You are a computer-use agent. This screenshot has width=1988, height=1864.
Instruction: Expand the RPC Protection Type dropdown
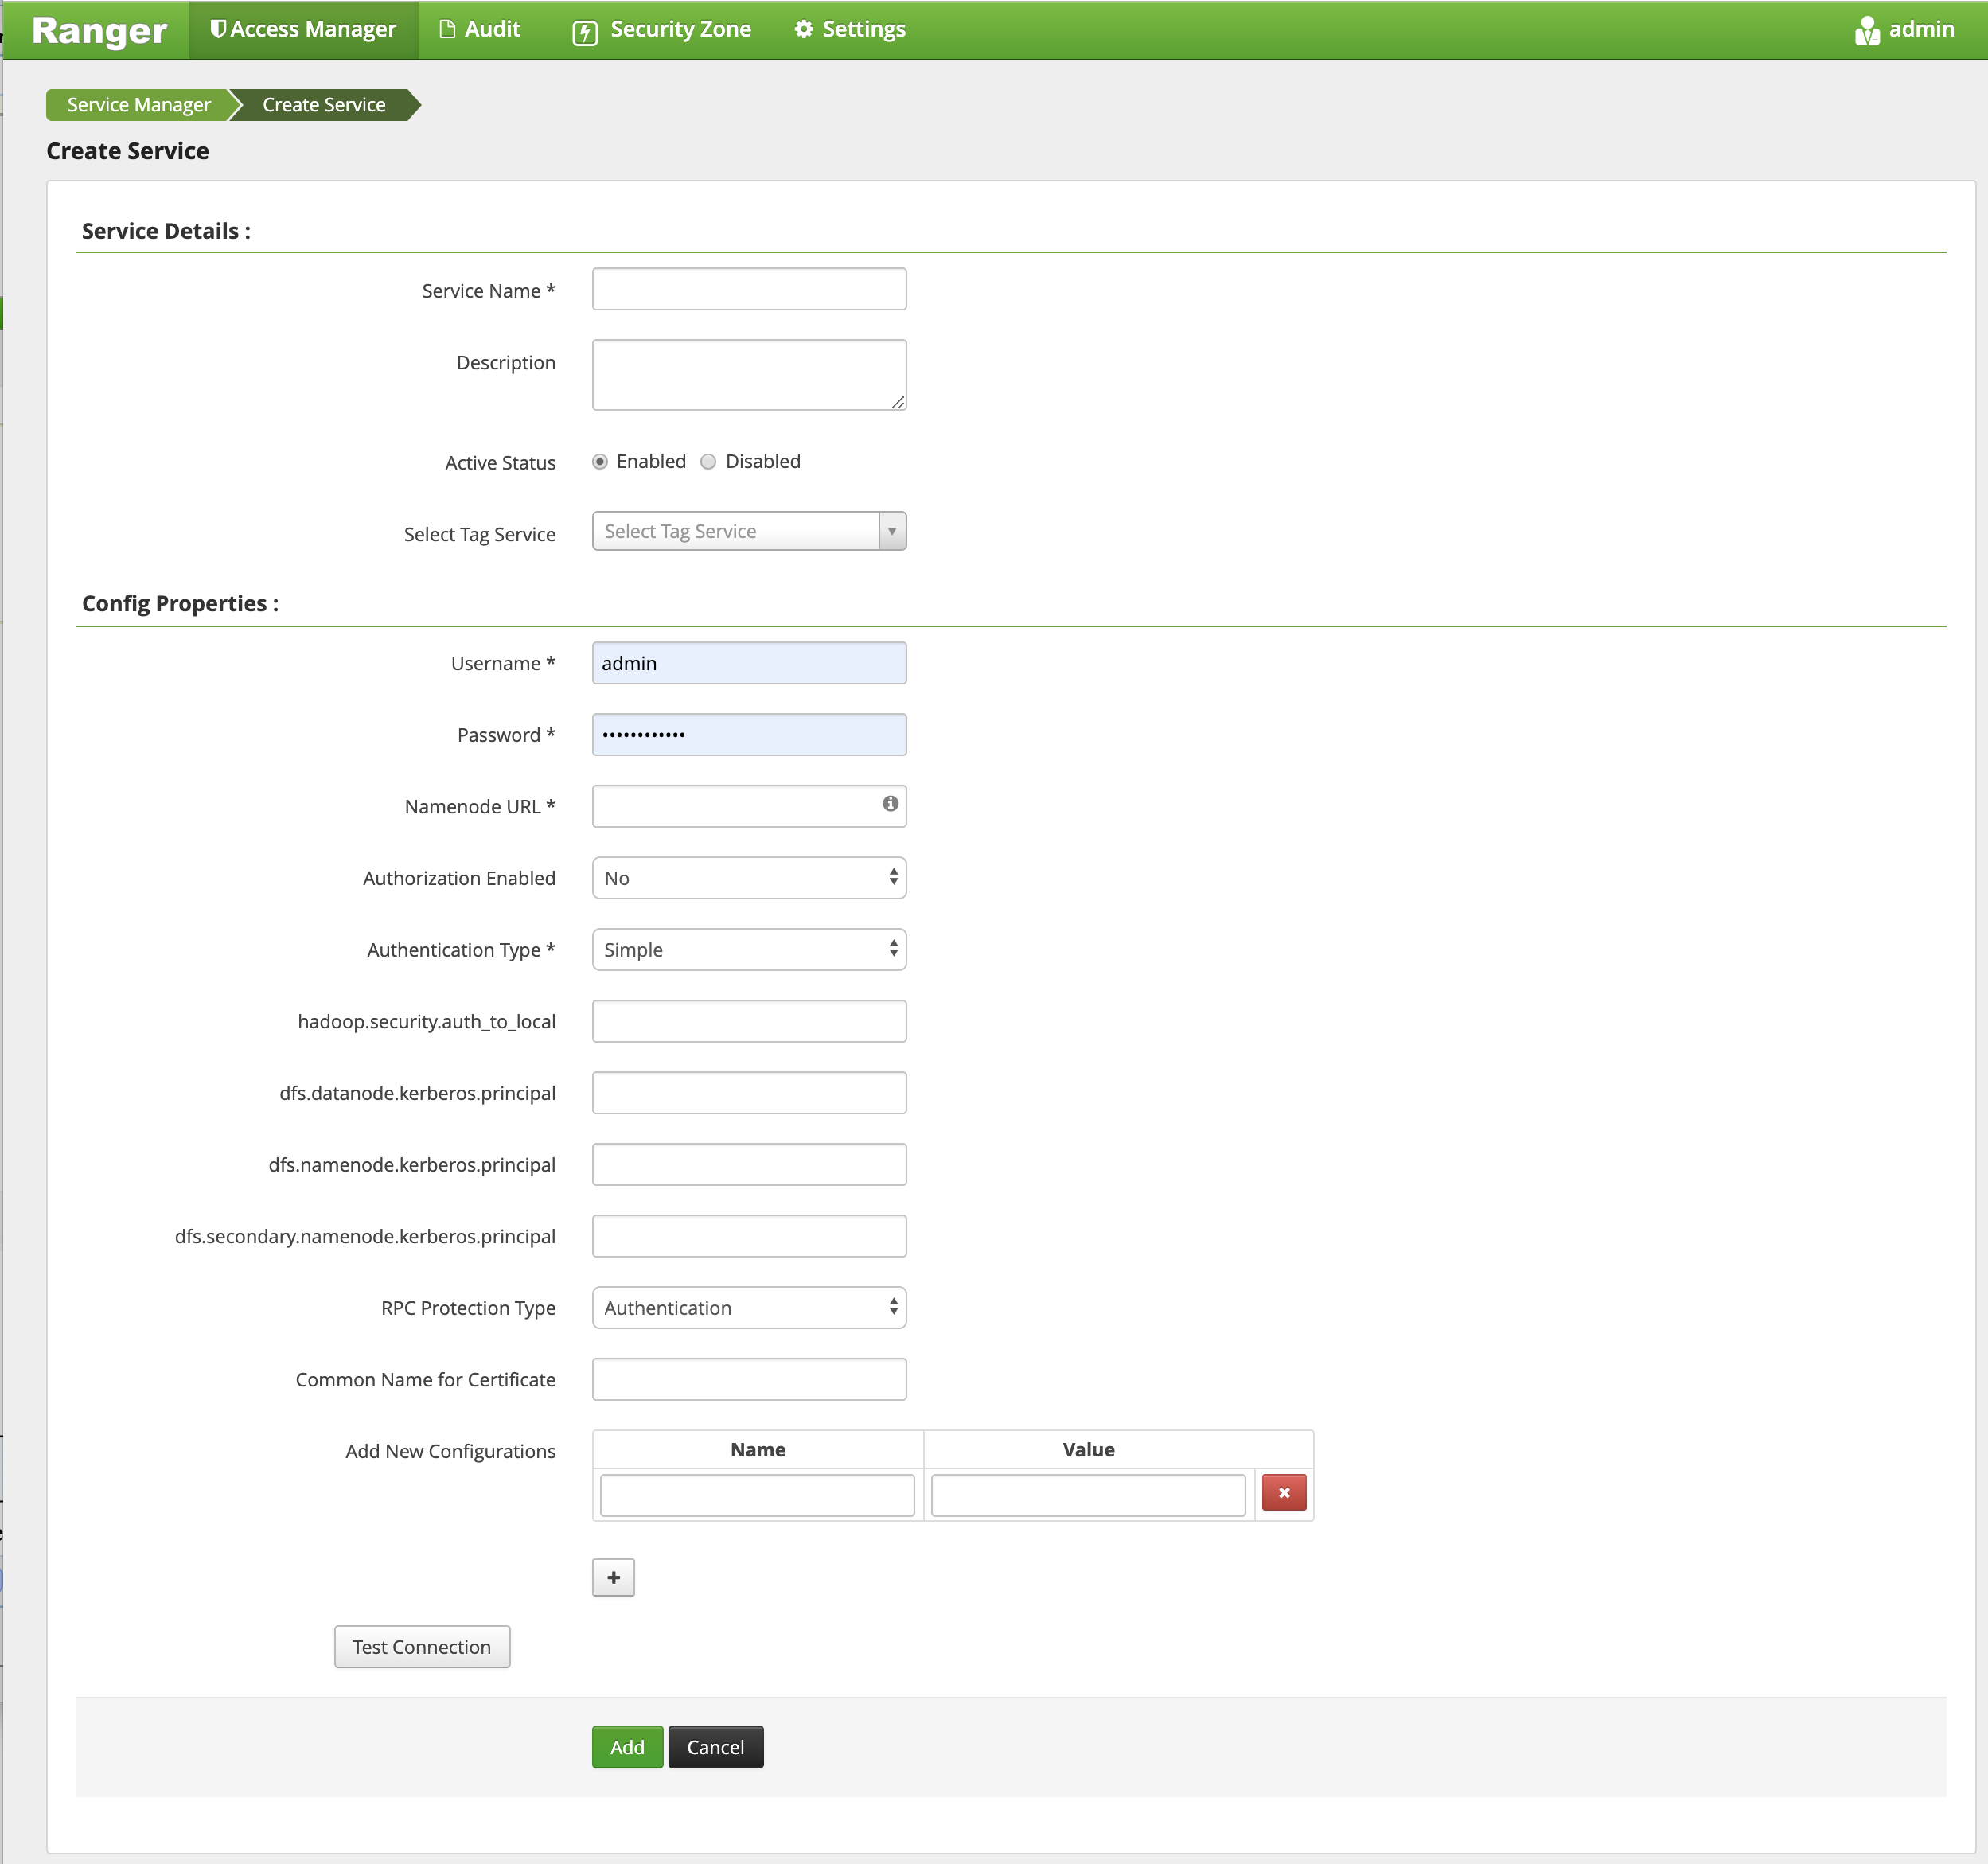[x=748, y=1307]
